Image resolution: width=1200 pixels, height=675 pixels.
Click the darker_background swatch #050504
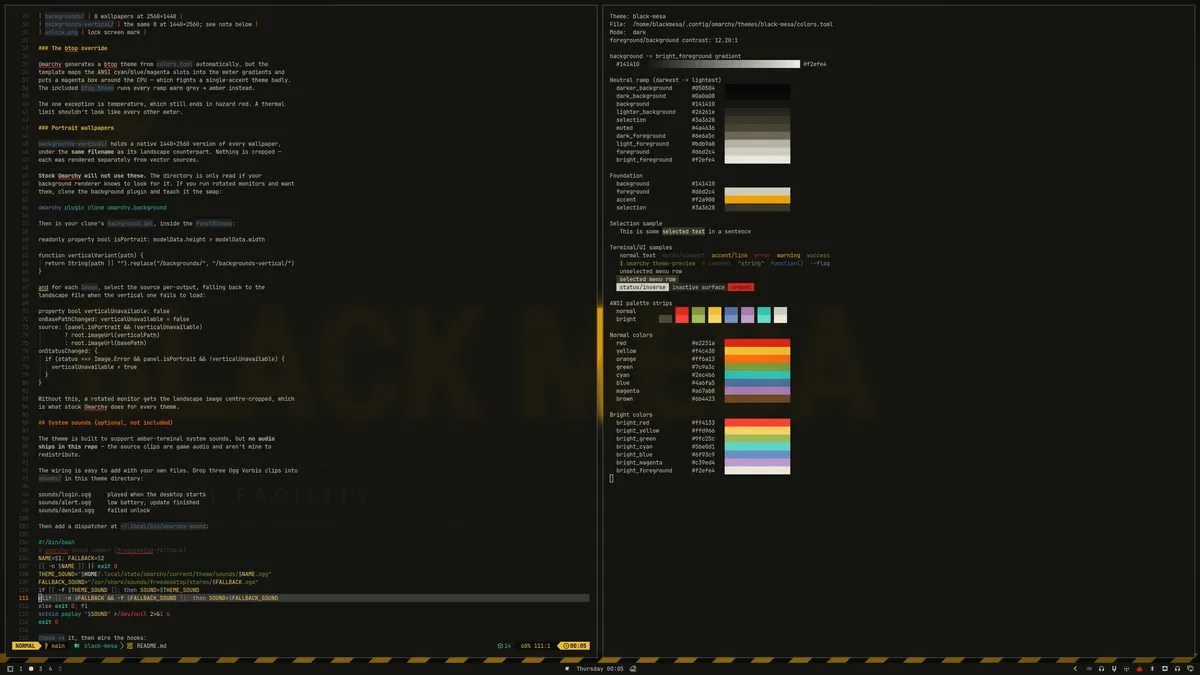point(757,88)
